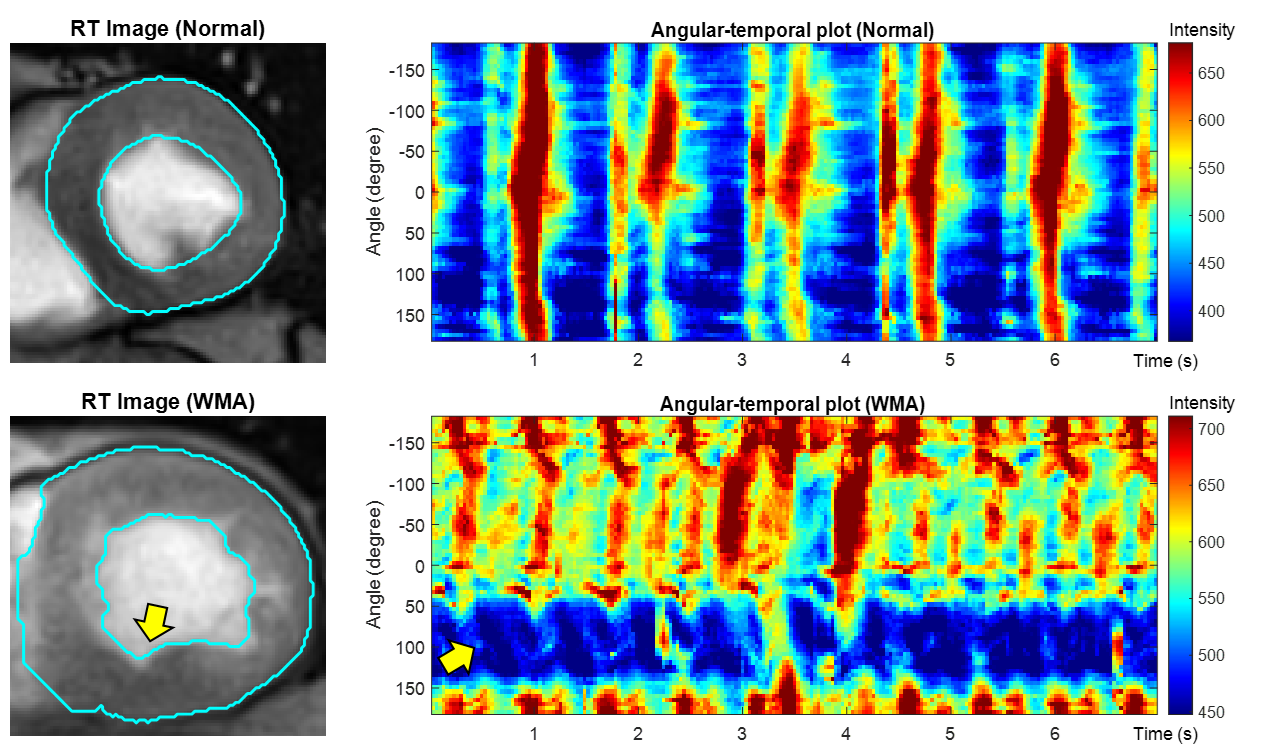Select the top MRI short-axis image
1264x747 pixels.
[x=167, y=202]
